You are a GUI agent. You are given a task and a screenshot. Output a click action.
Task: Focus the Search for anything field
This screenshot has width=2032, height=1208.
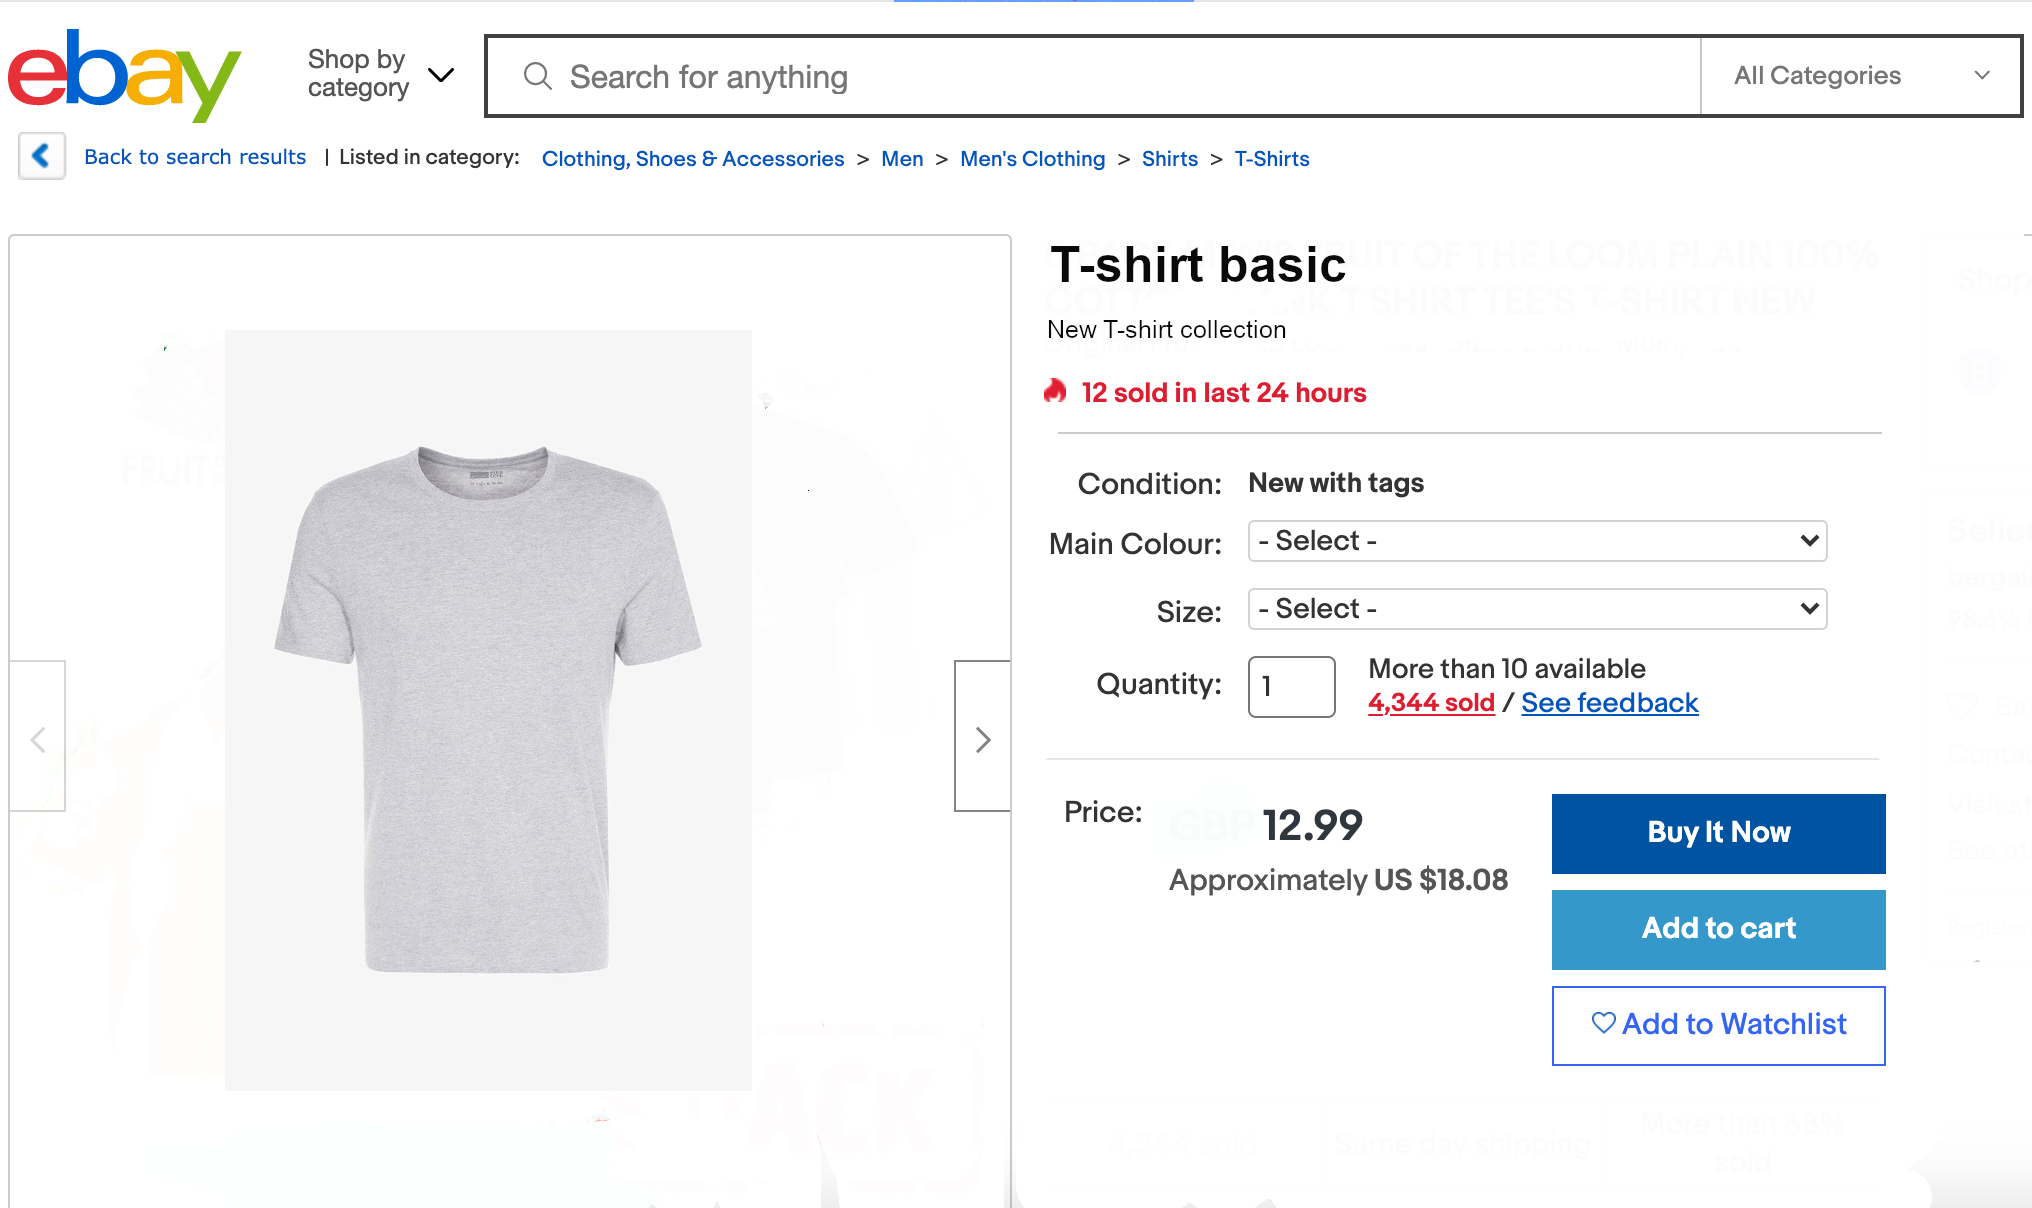point(1094,76)
